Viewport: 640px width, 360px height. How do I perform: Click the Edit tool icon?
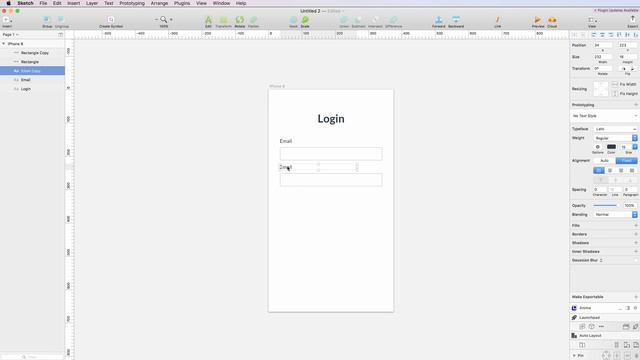208,20
